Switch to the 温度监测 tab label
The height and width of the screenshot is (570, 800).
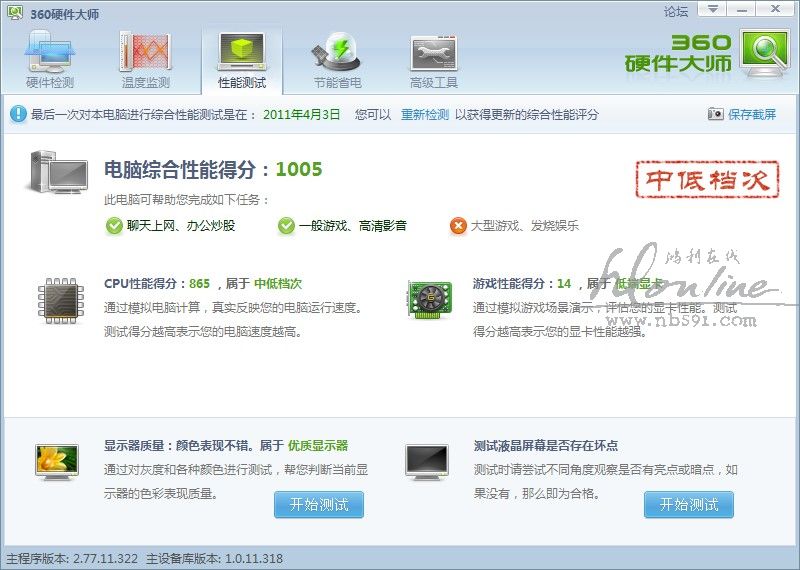tap(146, 83)
